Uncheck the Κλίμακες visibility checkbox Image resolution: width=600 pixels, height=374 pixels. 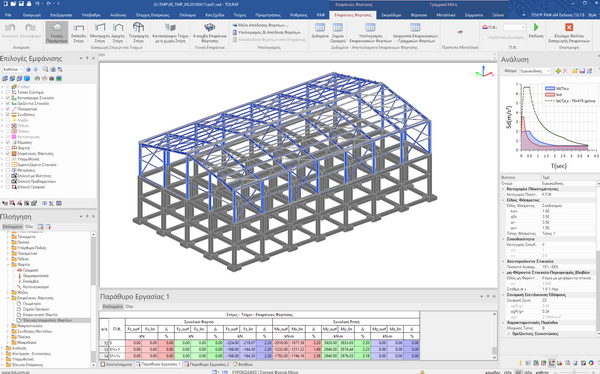pyautogui.click(x=8, y=142)
